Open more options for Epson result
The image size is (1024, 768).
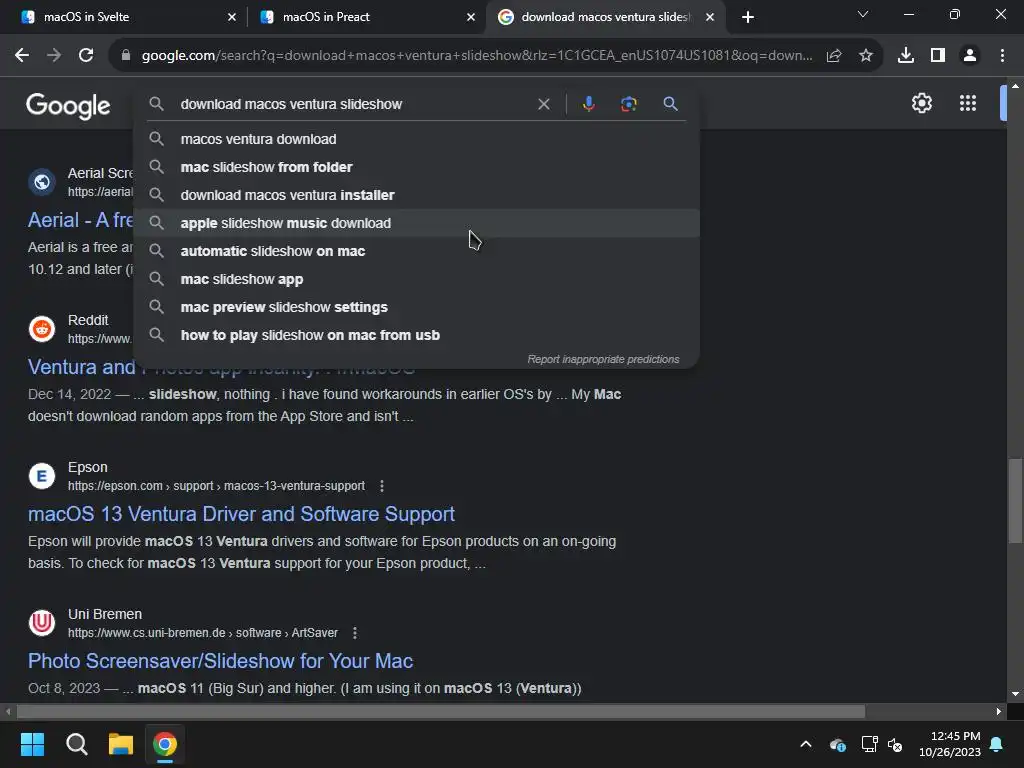382,486
